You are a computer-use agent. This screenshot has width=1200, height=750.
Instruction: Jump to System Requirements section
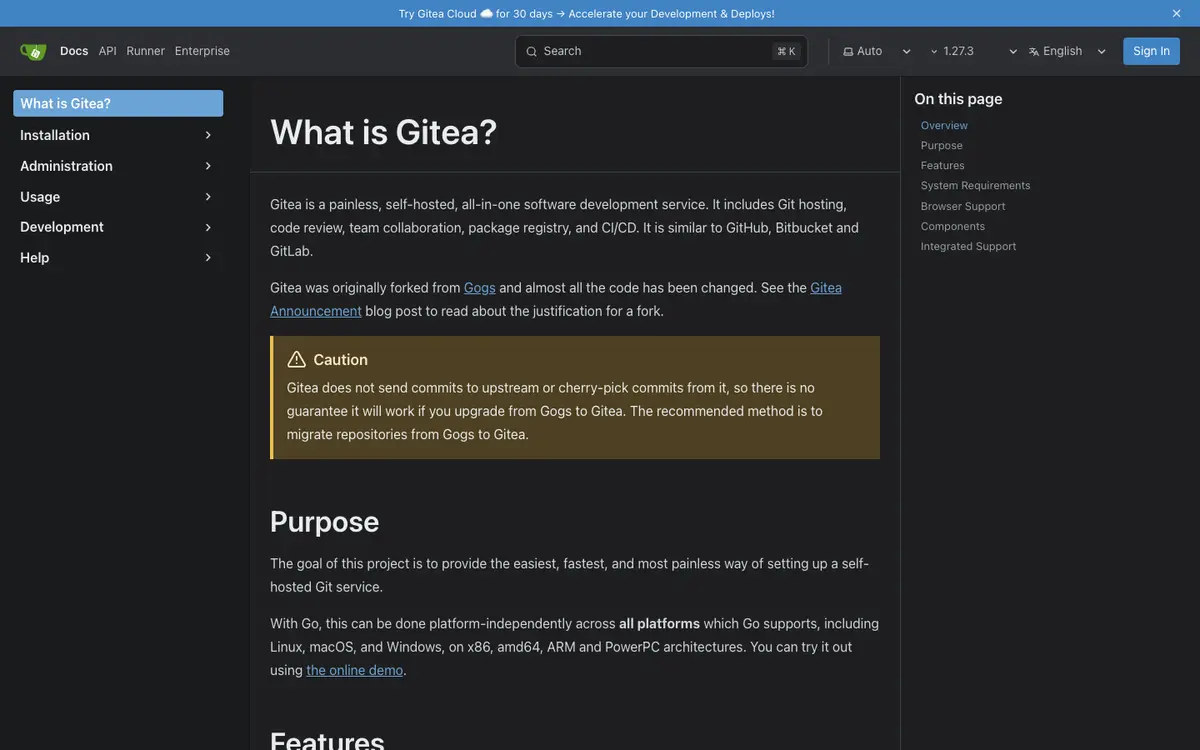coord(976,185)
